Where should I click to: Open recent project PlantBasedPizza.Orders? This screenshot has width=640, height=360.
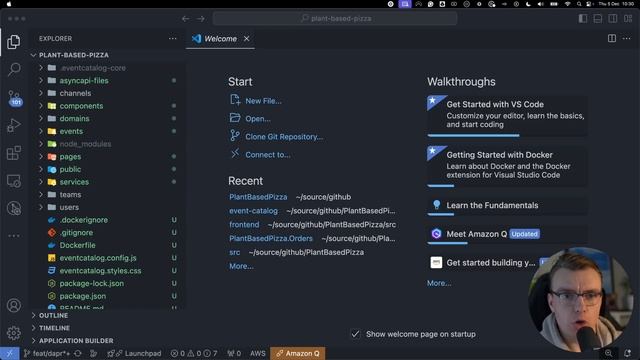click(271, 238)
